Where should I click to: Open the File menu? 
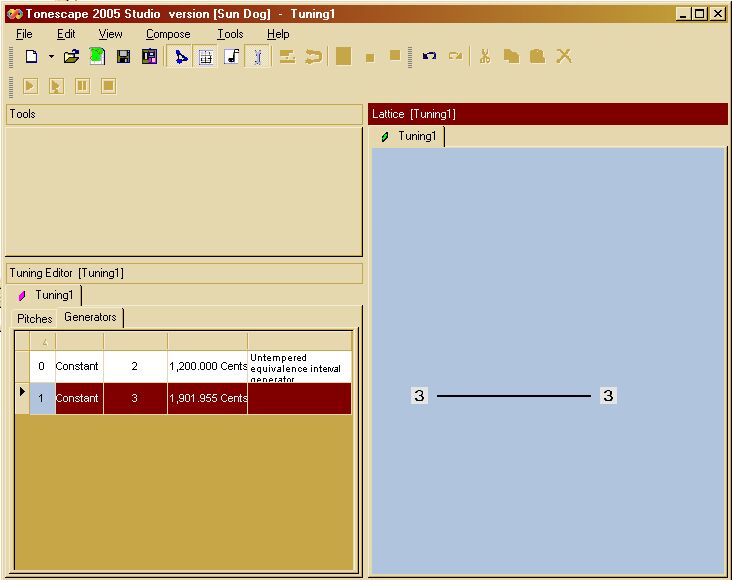pyautogui.click(x=24, y=34)
